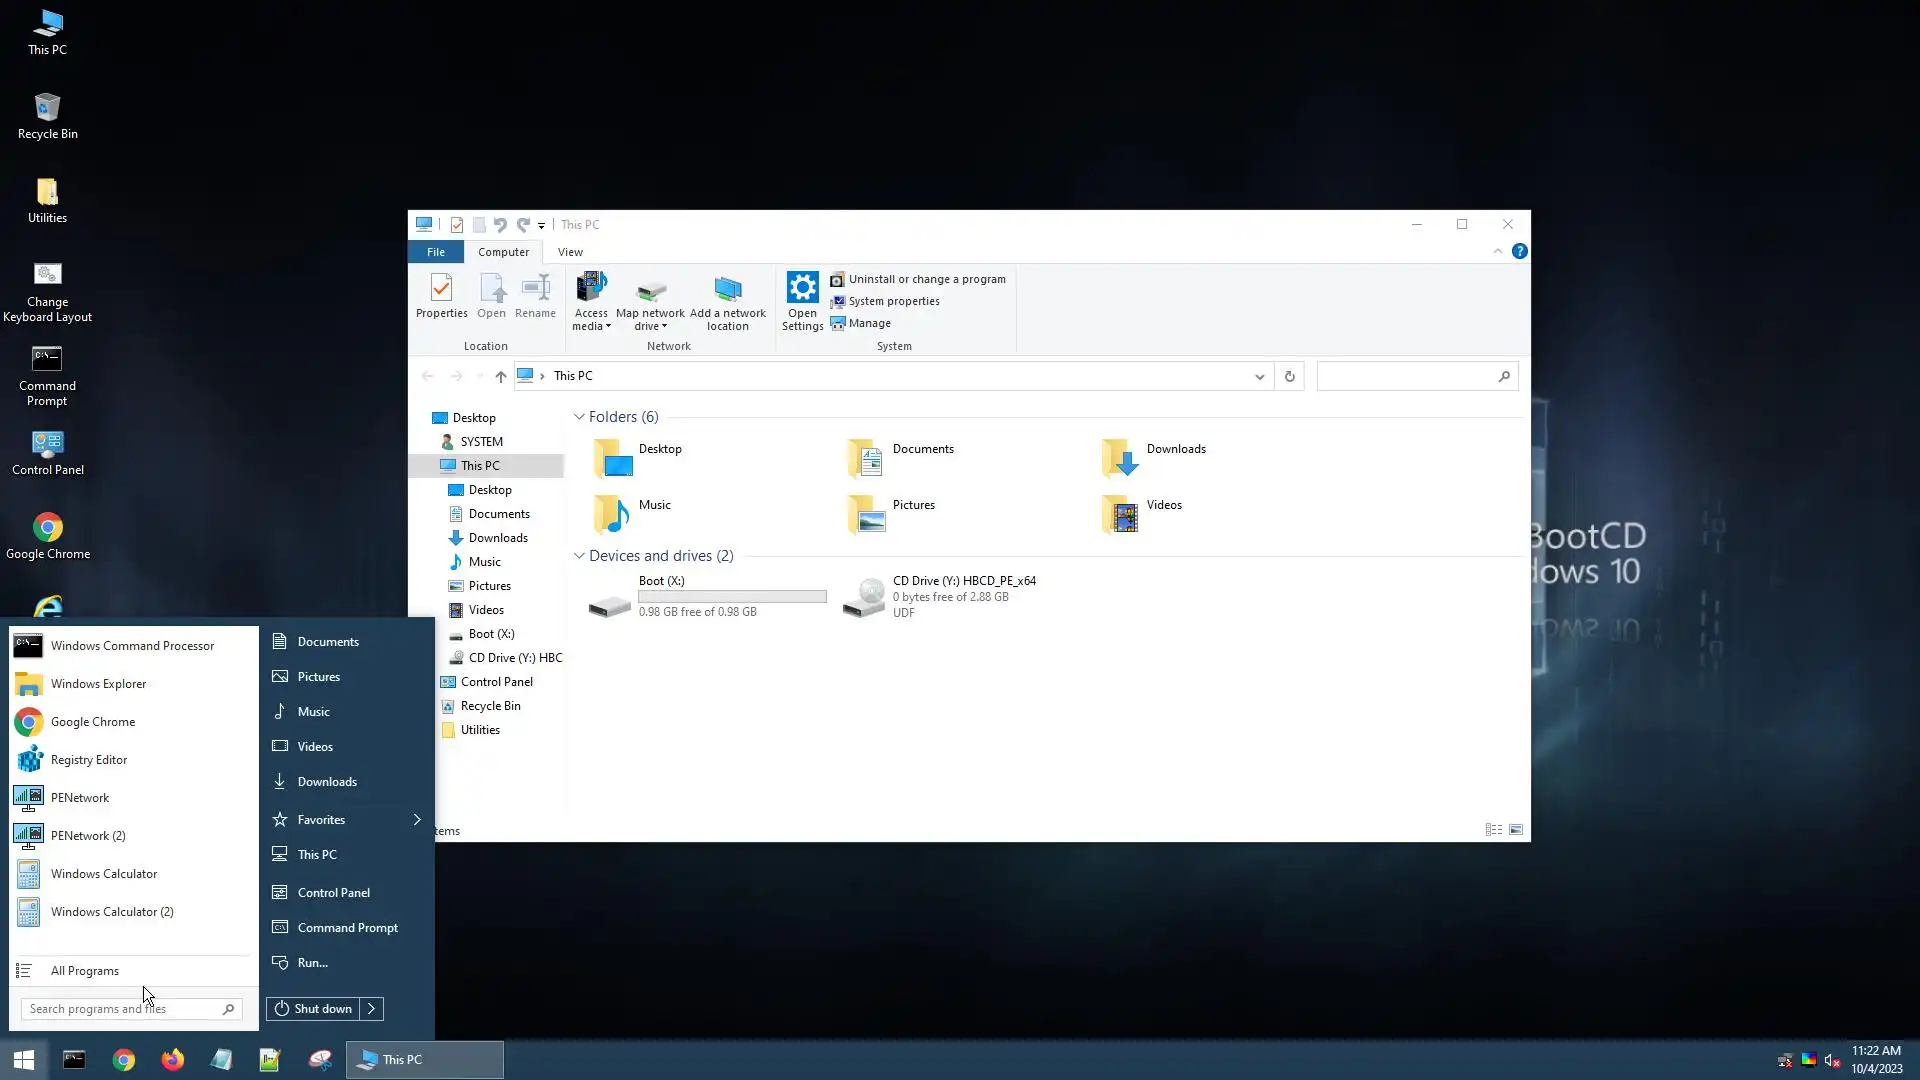The height and width of the screenshot is (1080, 1920).
Task: Open the File tab menu
Action: pos(435,252)
